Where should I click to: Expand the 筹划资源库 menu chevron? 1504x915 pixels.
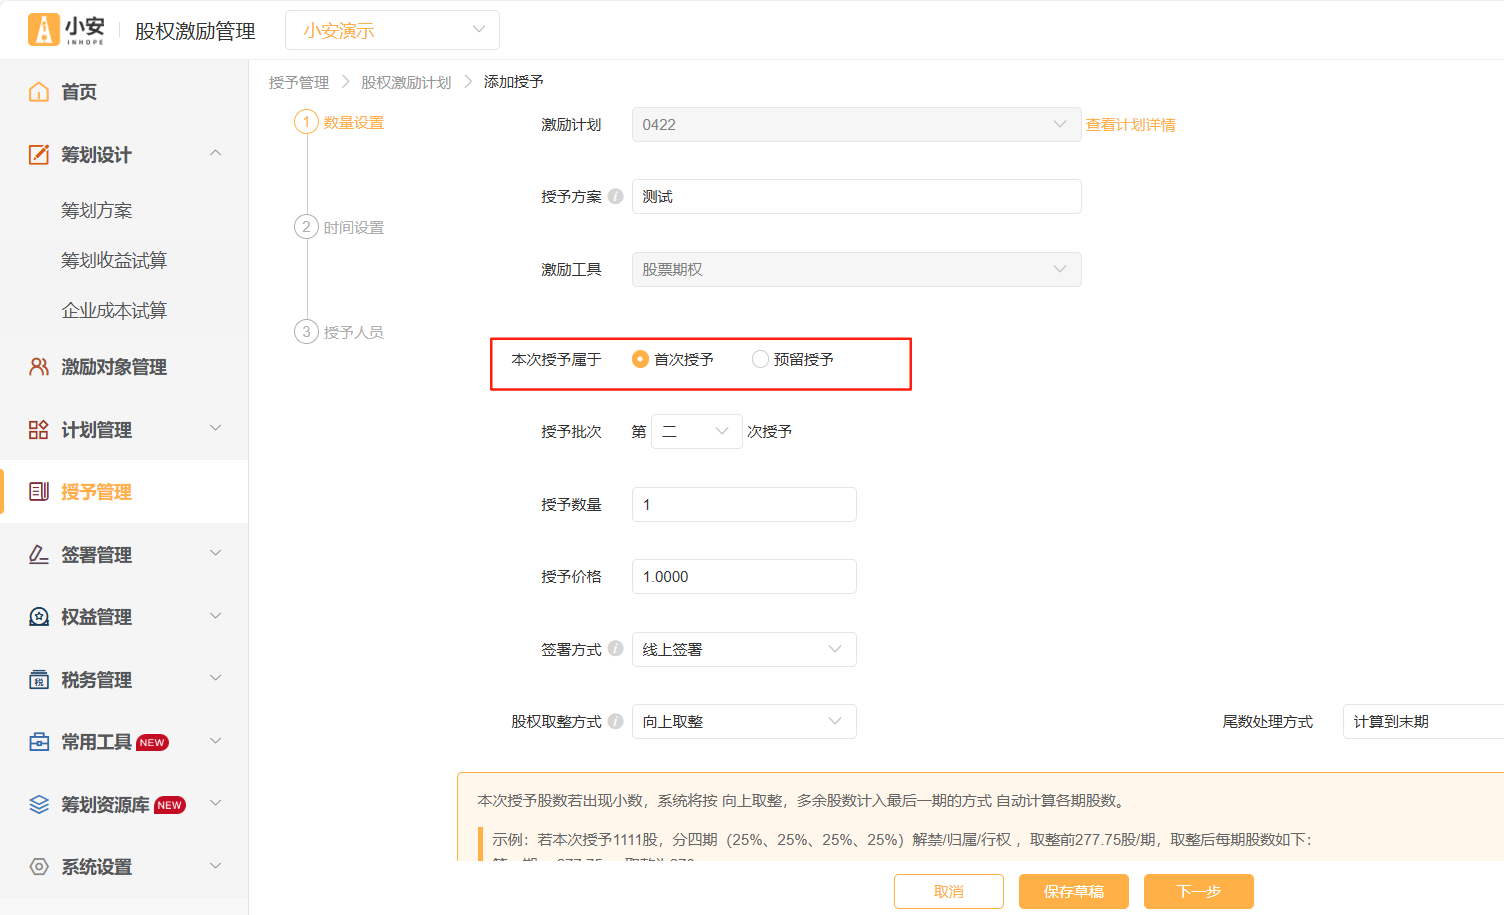(x=215, y=803)
